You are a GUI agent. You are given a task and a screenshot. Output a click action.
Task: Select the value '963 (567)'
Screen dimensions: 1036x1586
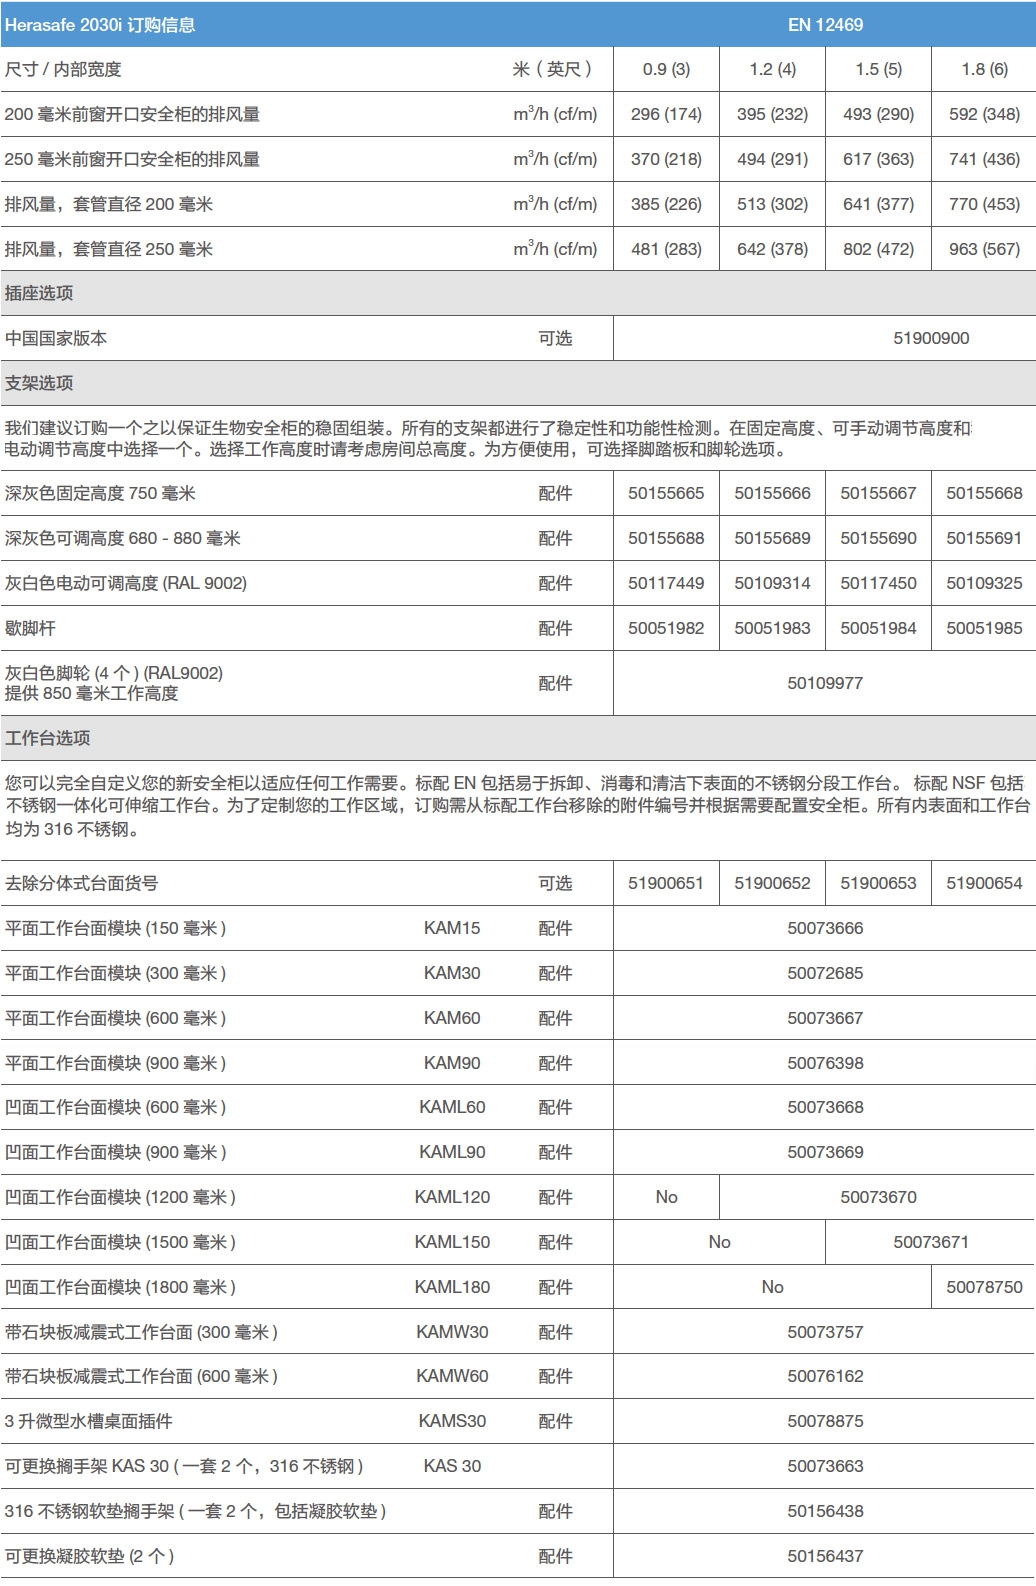[984, 249]
